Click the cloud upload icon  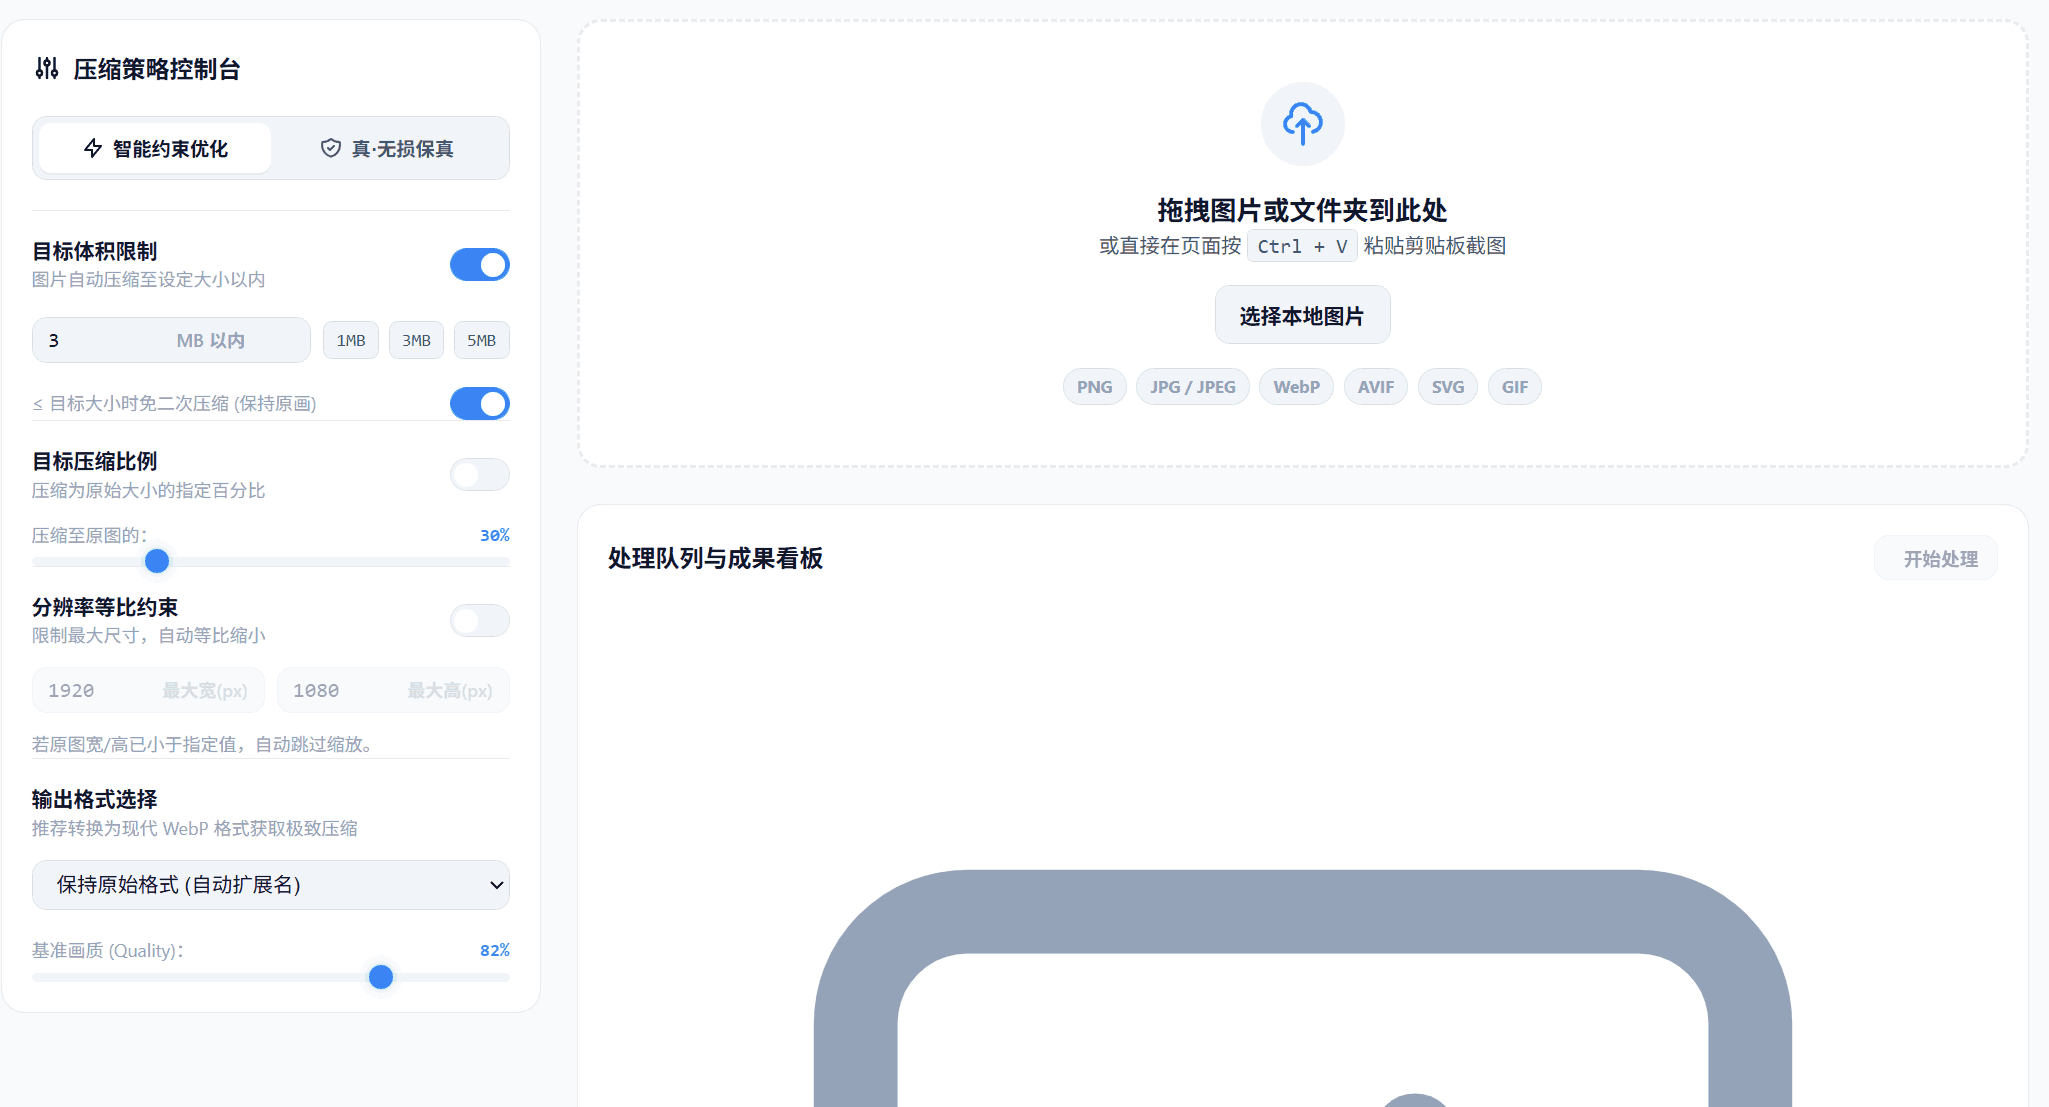point(1302,124)
